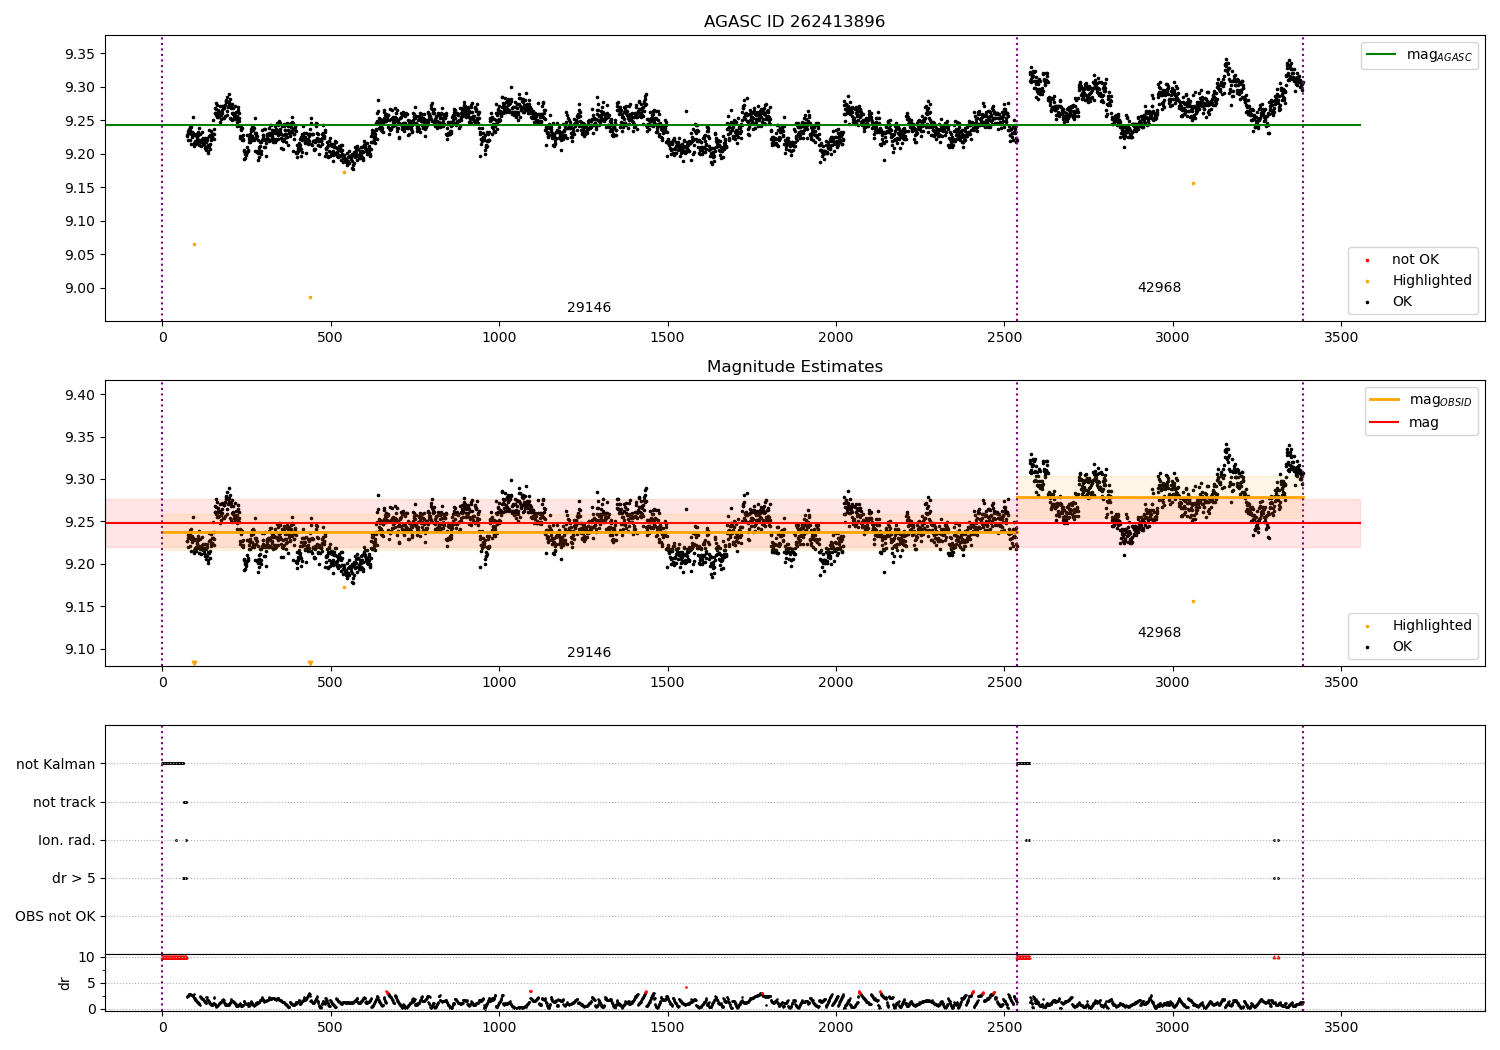Viewport: 1500px width, 1050px height.
Task: Click lowest orange highlighted point in top plot
Action: [x=310, y=297]
